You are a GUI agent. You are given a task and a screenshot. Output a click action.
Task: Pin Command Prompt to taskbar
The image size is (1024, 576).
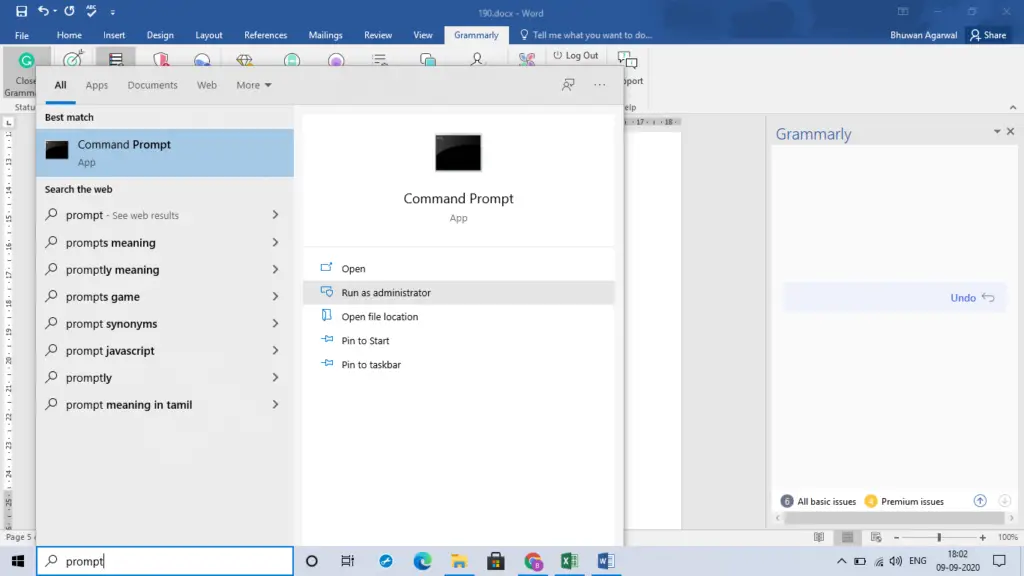[458, 364]
